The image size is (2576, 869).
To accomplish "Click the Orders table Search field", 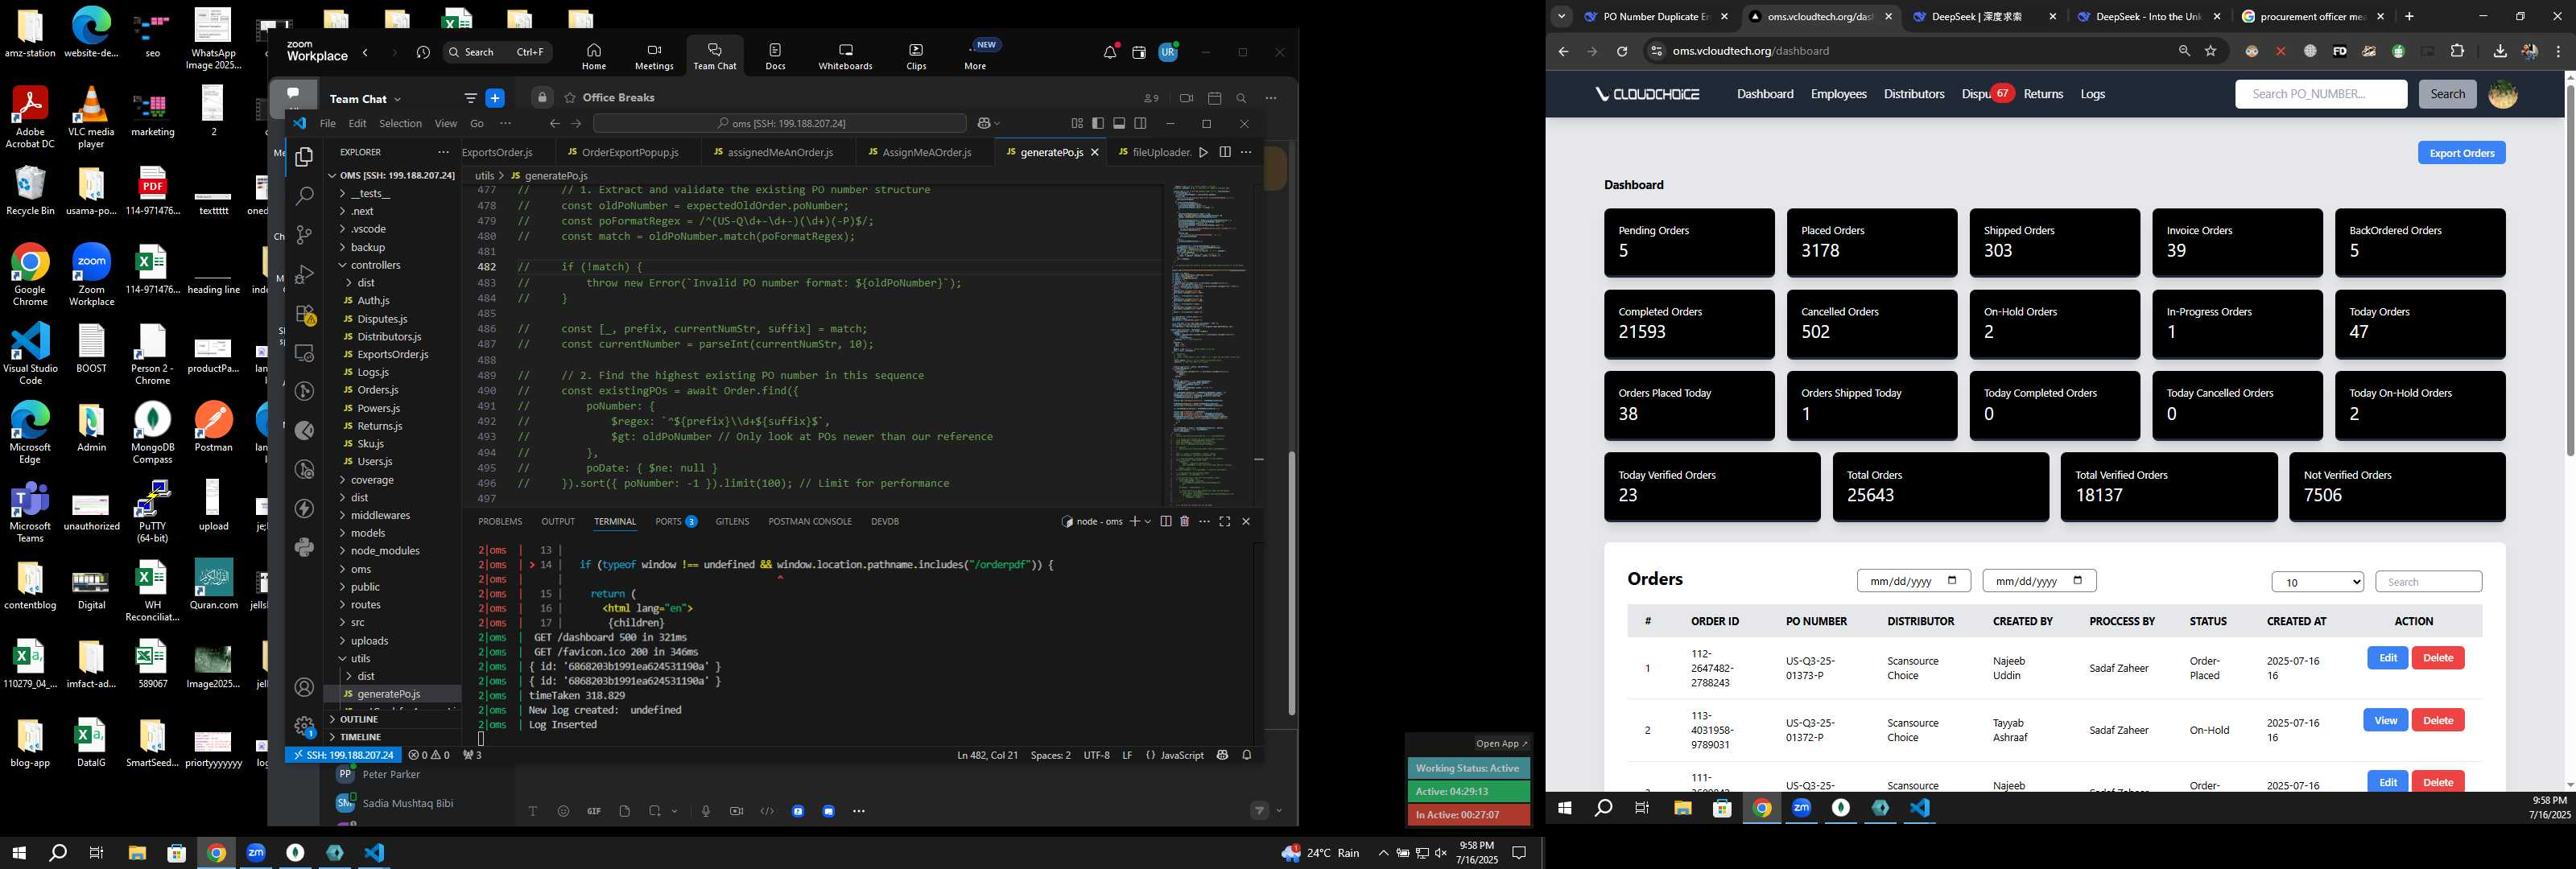I will click(2428, 582).
